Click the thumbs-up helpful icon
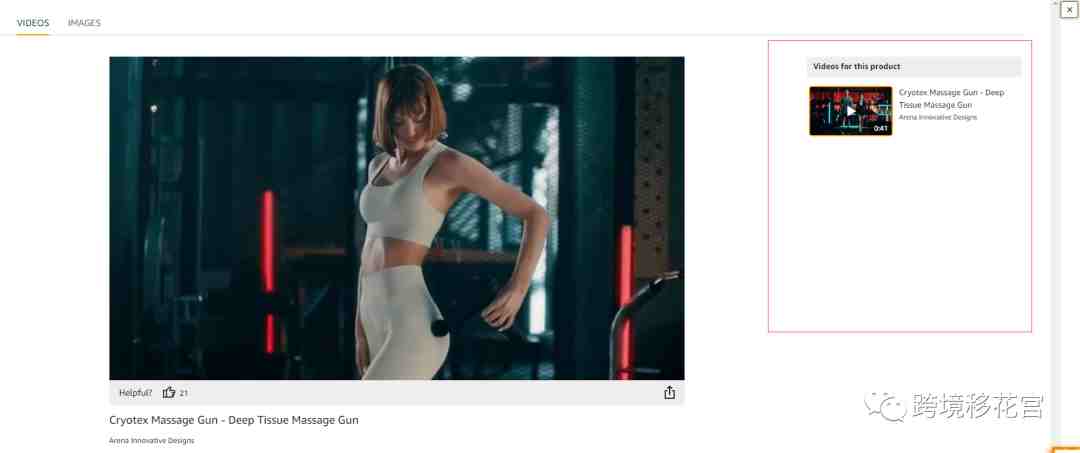This screenshot has width=1080, height=453. pos(169,392)
